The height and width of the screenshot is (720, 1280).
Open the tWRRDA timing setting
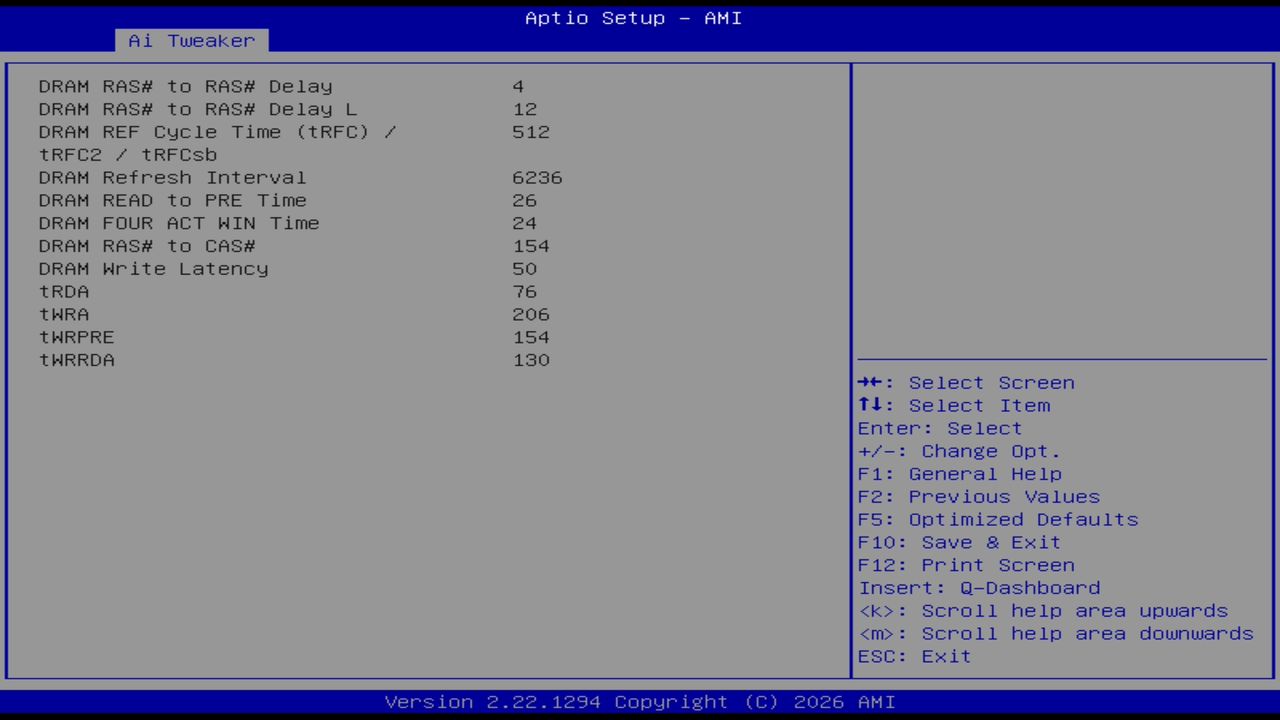[x=76, y=360]
